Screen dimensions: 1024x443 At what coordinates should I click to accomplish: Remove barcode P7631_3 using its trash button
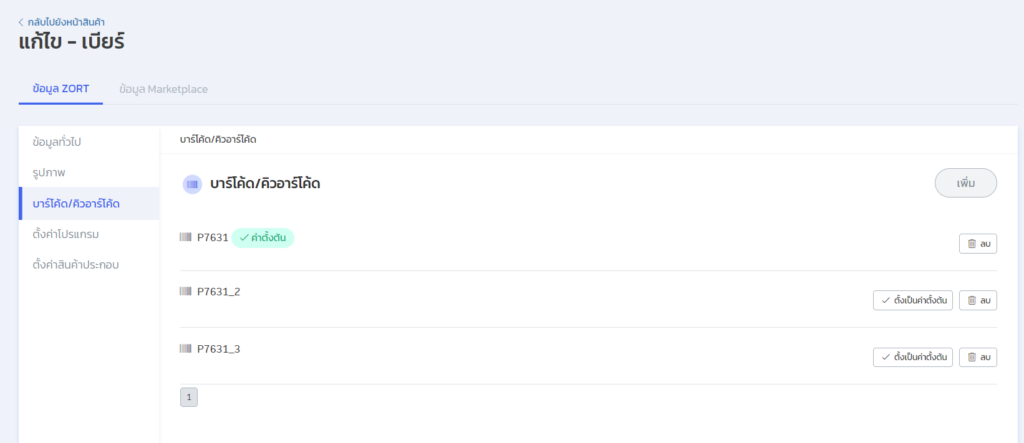coord(978,357)
